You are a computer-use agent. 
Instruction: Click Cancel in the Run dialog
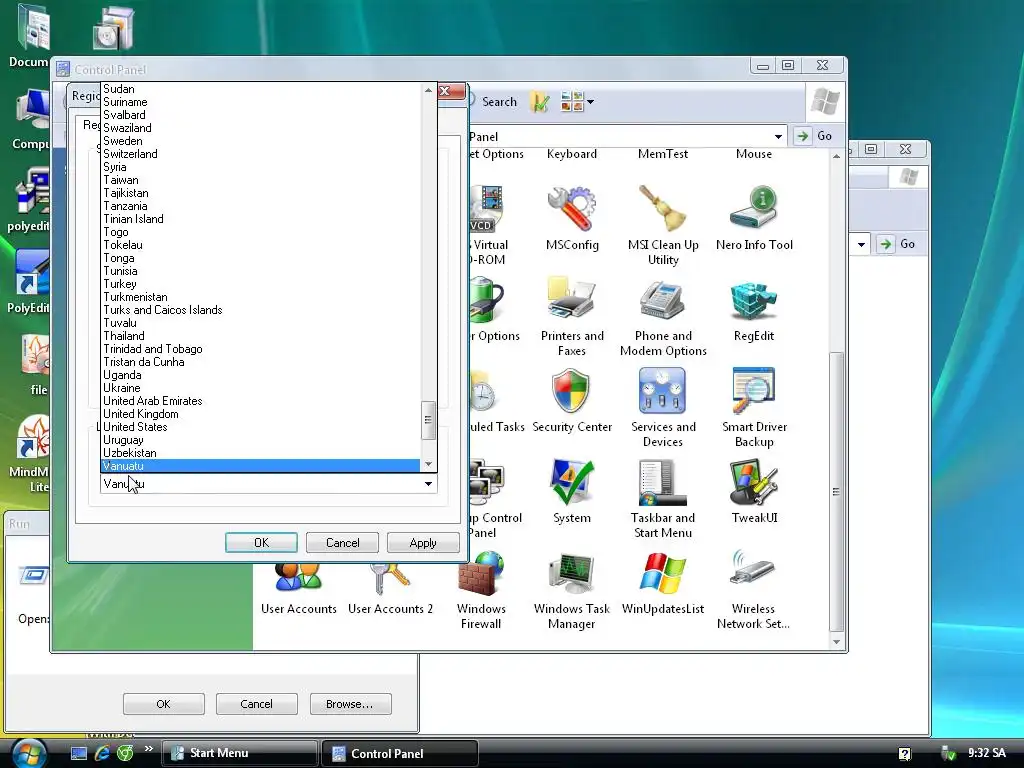(257, 704)
